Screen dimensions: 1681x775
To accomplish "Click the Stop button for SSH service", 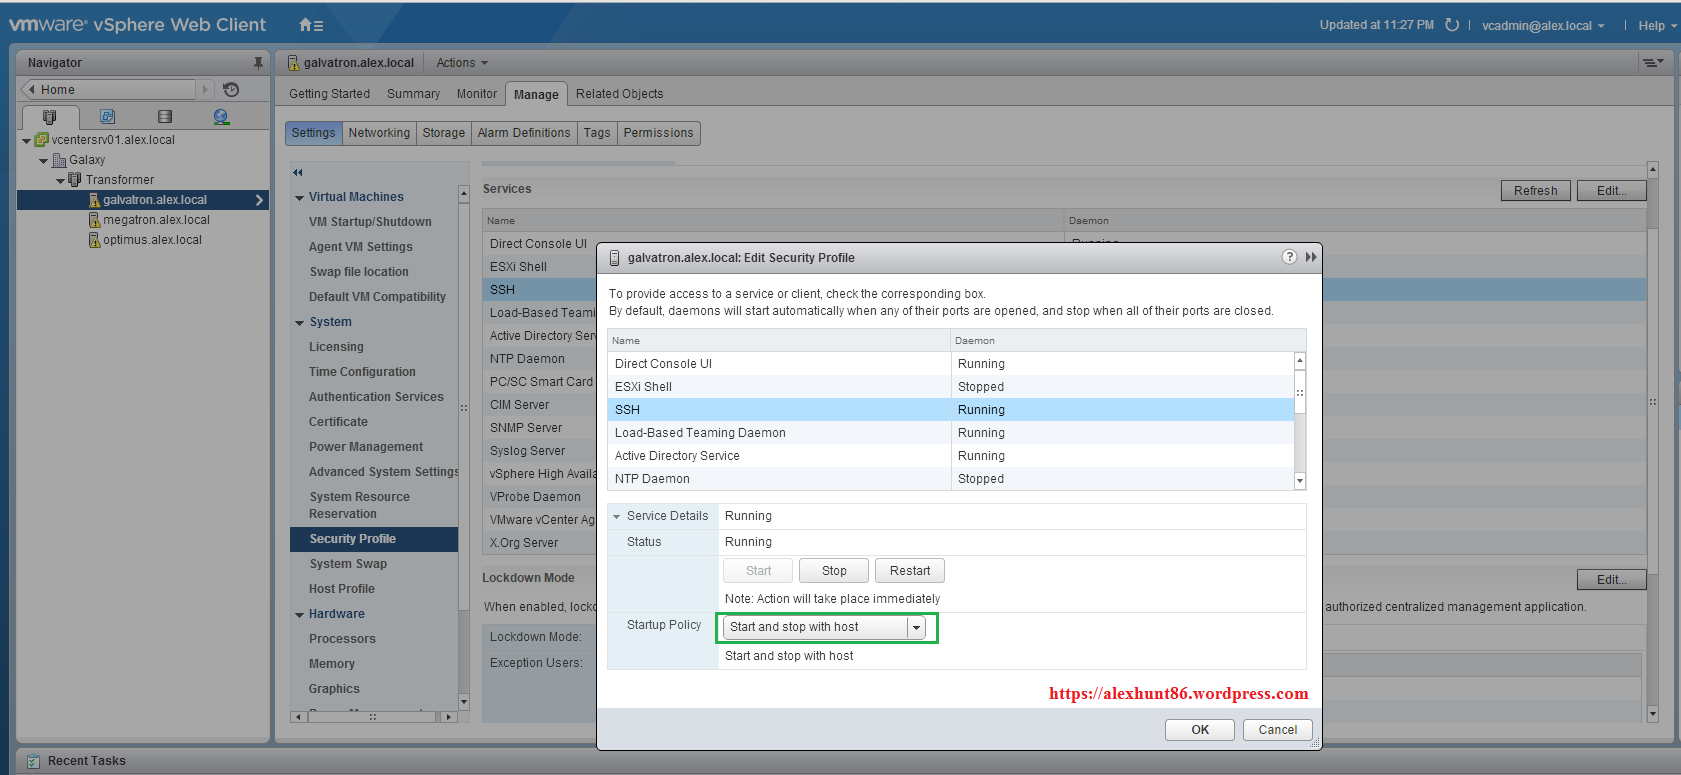I will (833, 571).
